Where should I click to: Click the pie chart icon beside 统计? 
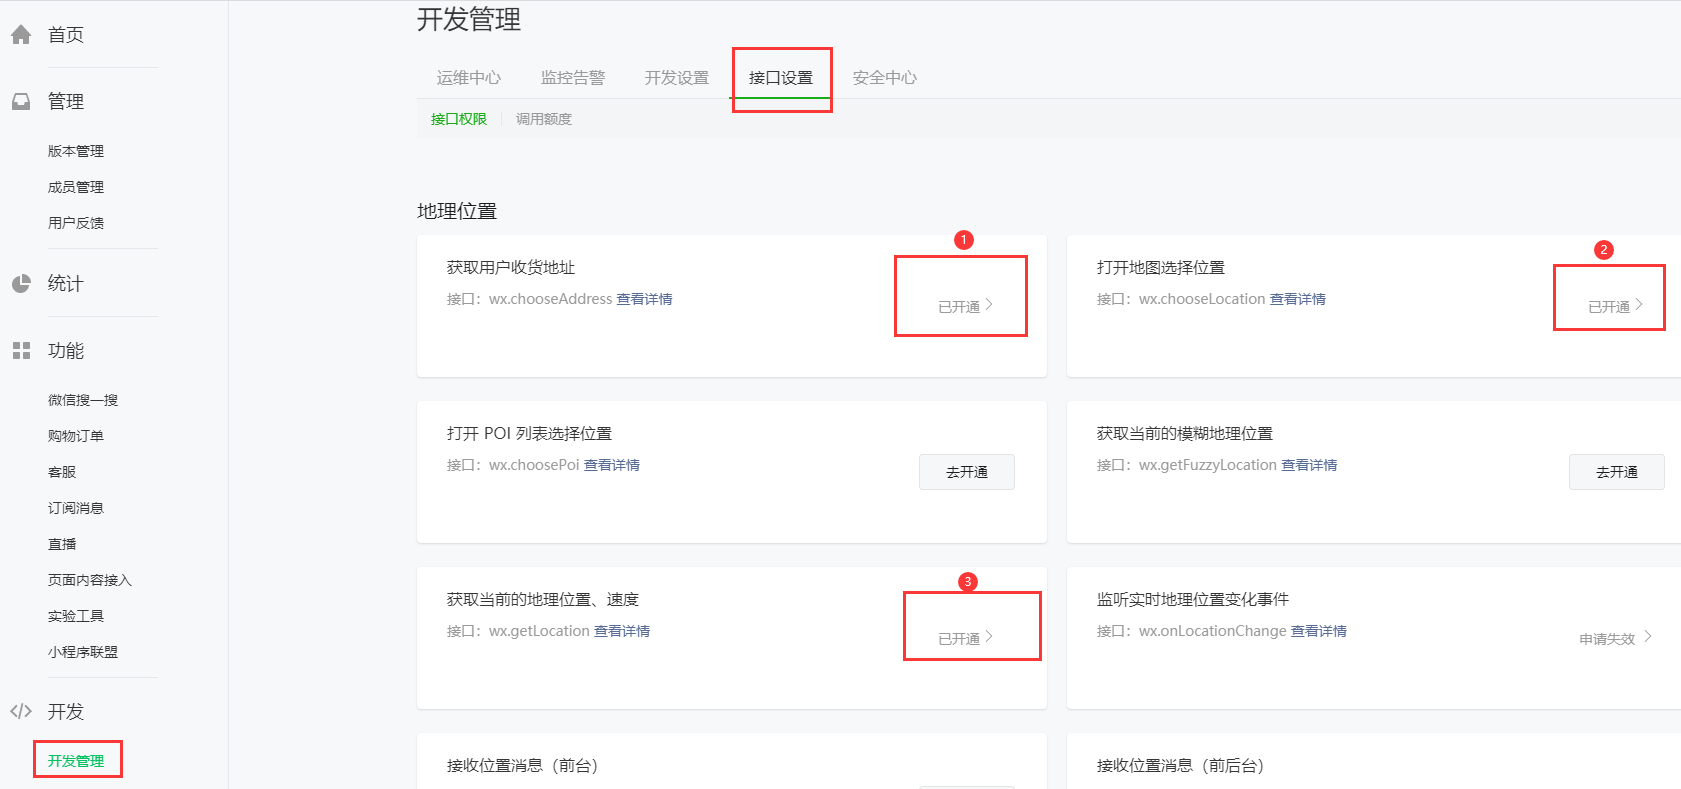pos(21,284)
